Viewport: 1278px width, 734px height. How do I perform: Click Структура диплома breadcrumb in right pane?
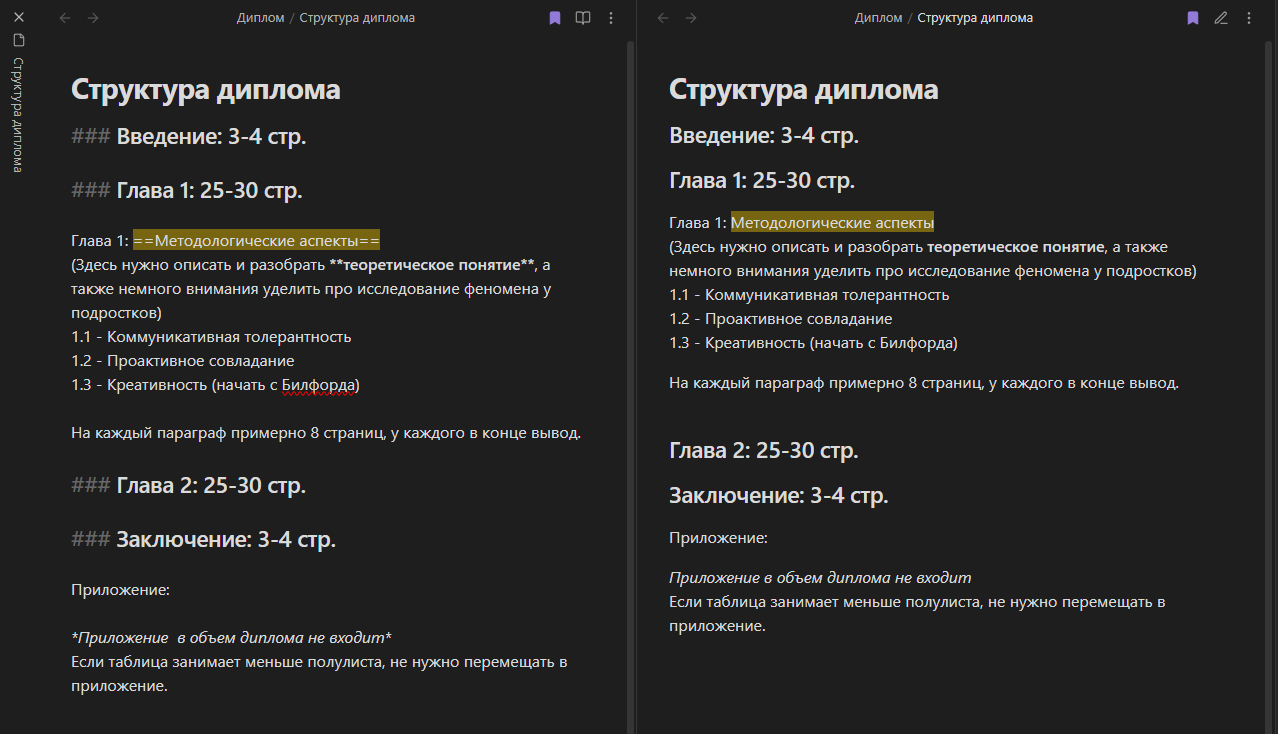pos(975,18)
